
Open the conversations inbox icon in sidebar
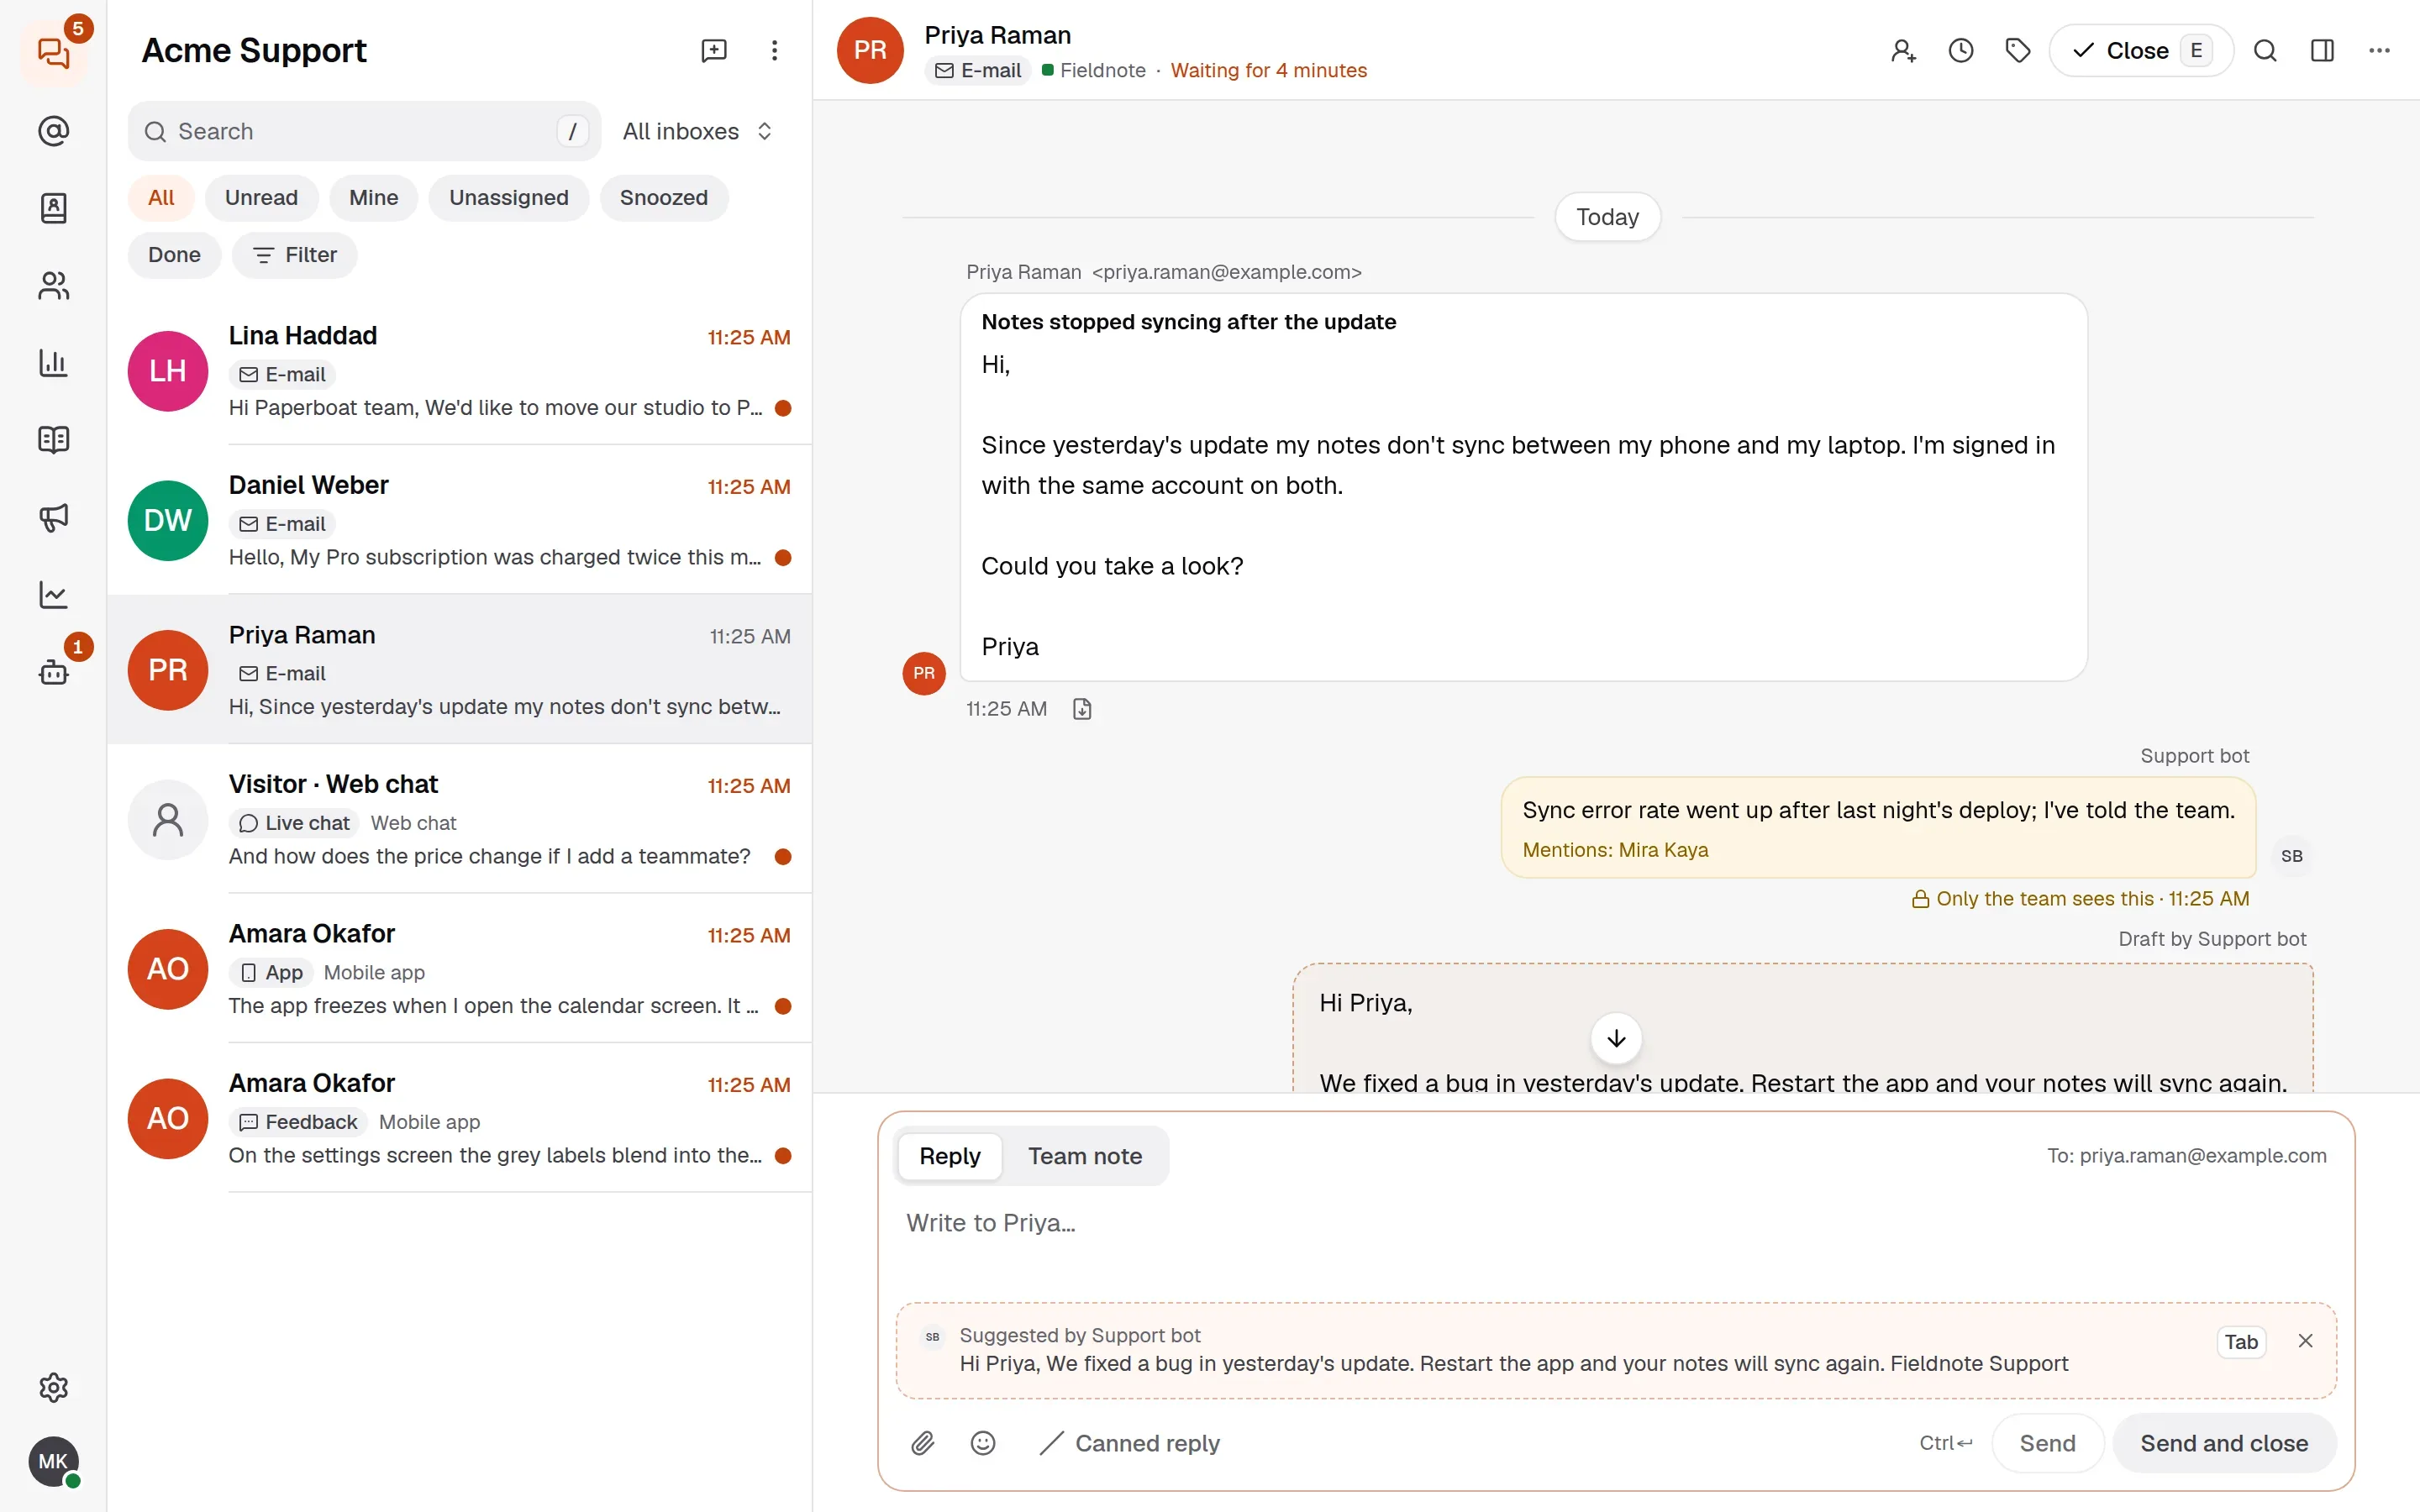[54, 52]
